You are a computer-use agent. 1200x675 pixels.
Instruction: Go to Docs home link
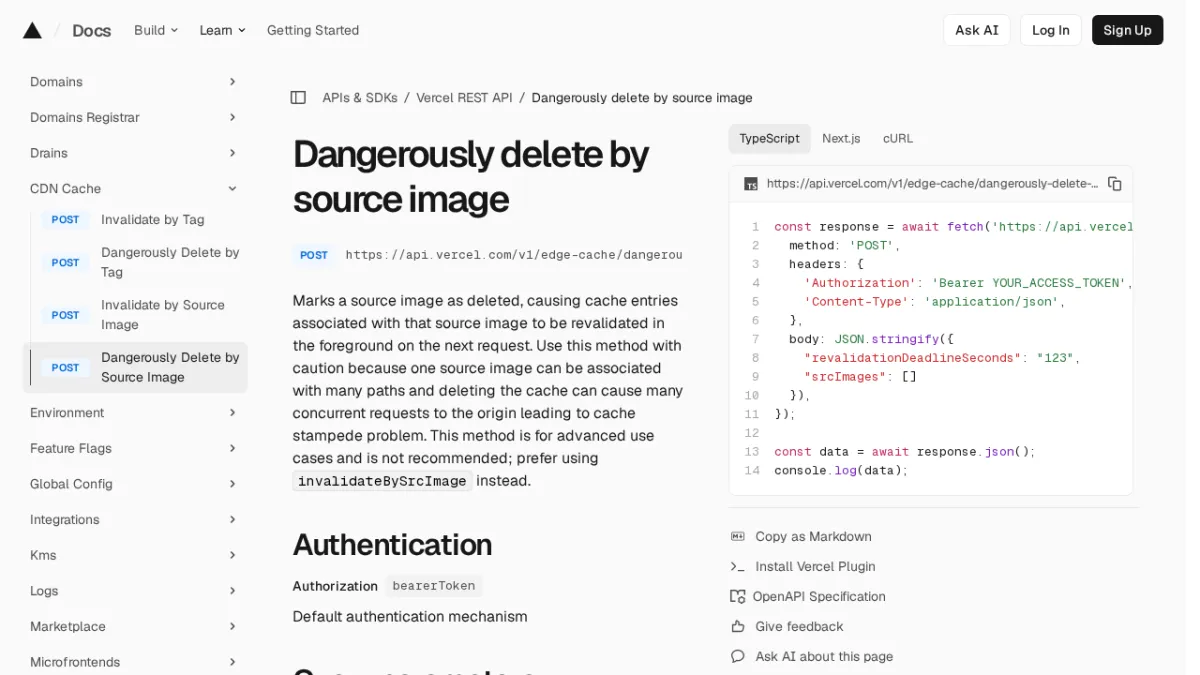click(91, 30)
